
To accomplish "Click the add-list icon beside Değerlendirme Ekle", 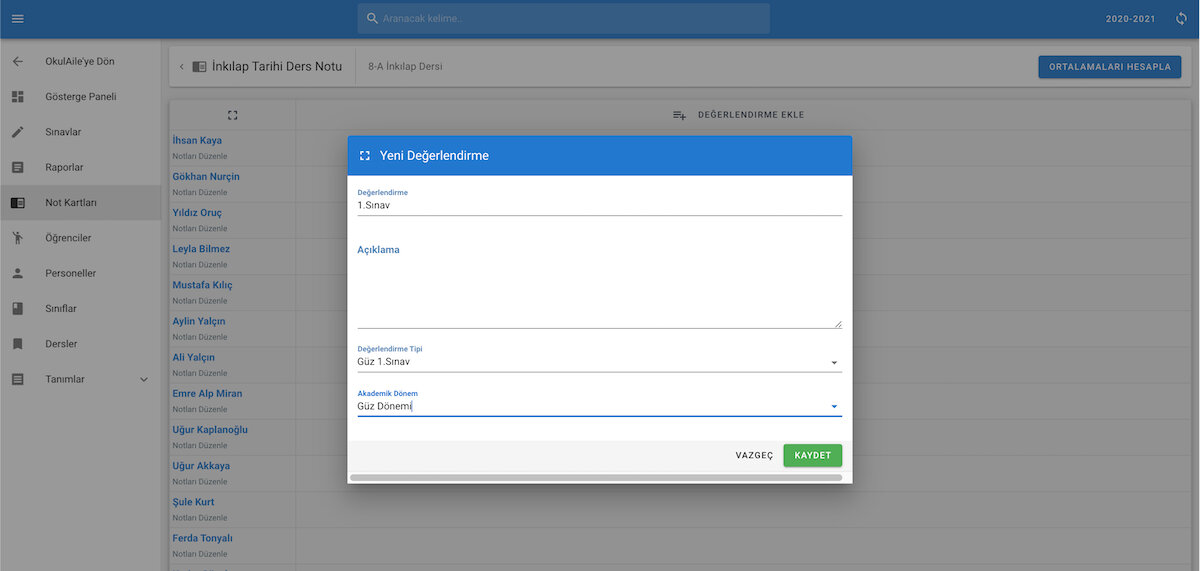I will click(x=679, y=115).
